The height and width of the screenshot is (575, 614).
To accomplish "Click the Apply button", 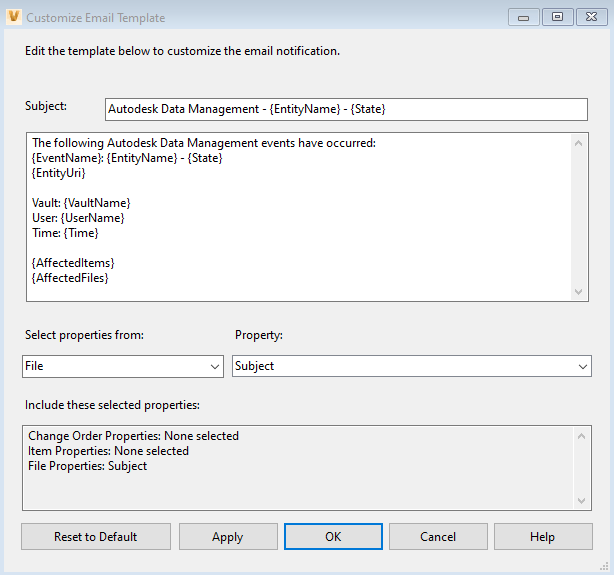I will (x=228, y=537).
